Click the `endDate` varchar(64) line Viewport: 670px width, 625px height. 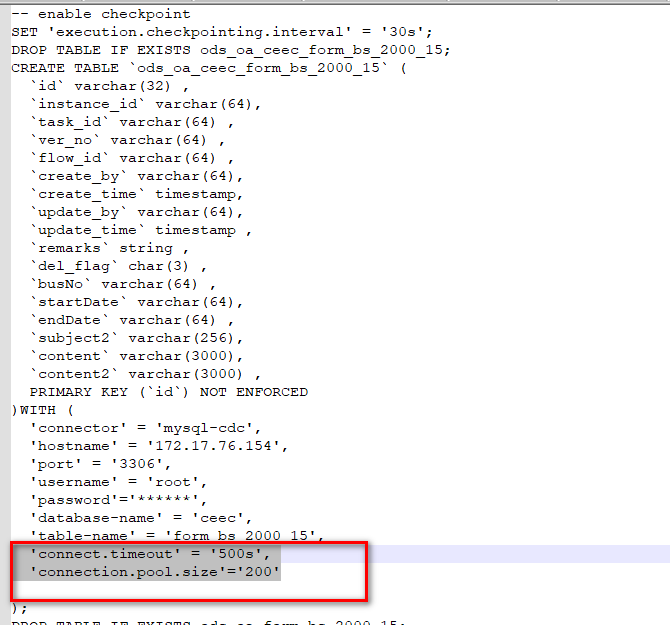pyautogui.click(x=132, y=320)
